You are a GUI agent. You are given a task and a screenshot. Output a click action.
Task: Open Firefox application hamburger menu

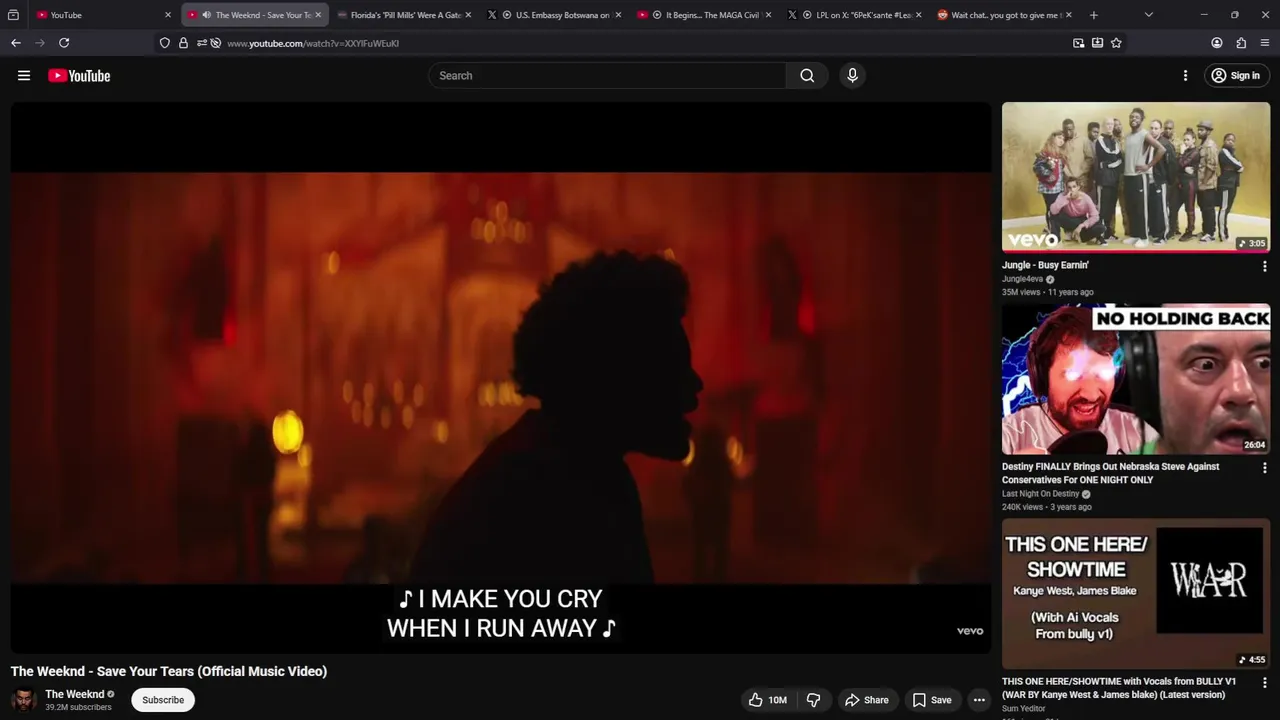point(1265,43)
